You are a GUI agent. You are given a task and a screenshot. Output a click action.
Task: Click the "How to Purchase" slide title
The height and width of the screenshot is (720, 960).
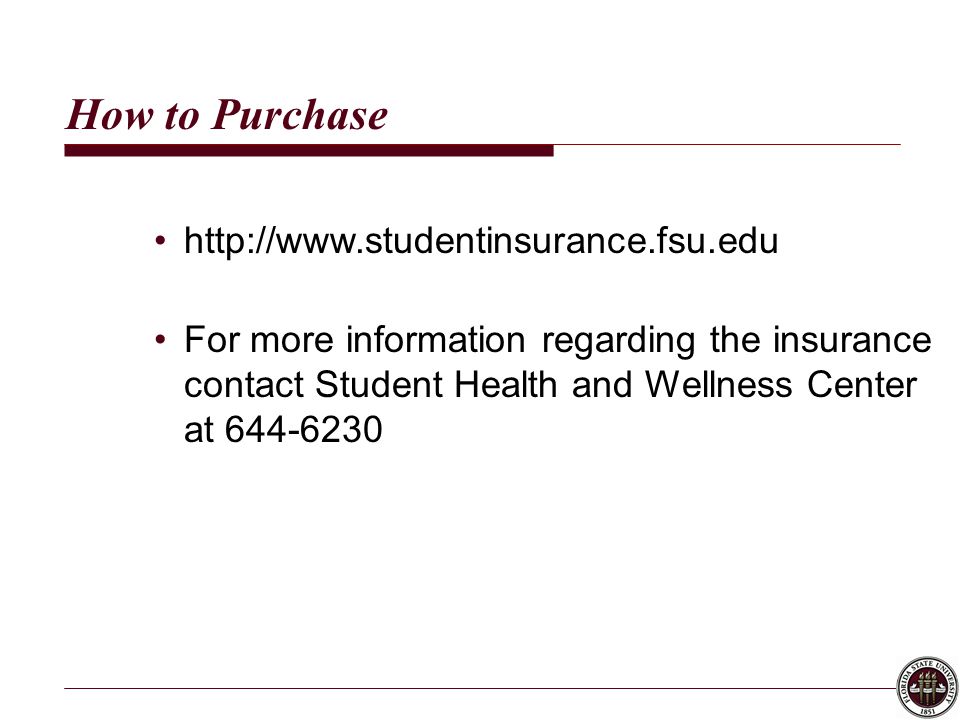pyautogui.click(x=227, y=114)
